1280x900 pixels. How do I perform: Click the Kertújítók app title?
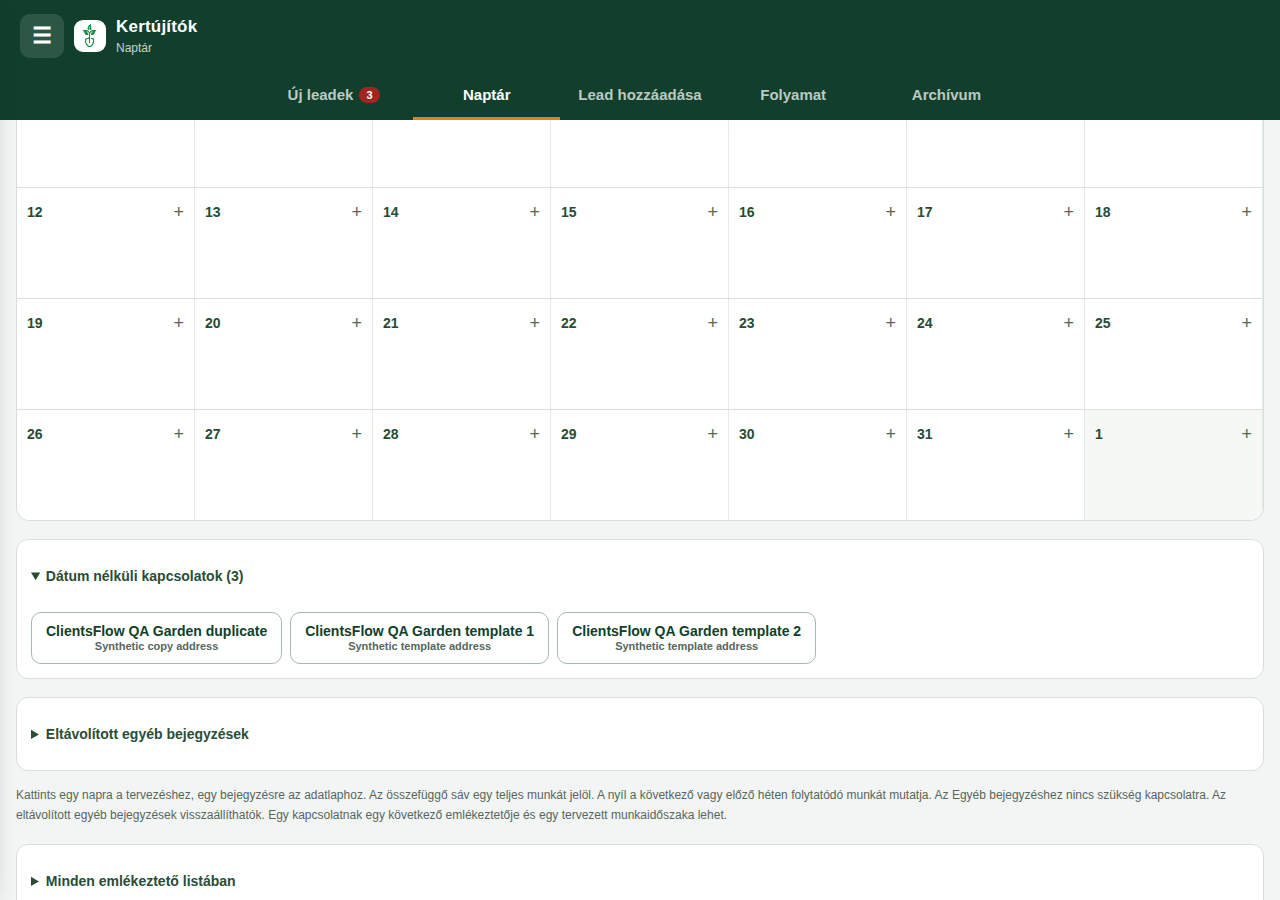point(157,27)
